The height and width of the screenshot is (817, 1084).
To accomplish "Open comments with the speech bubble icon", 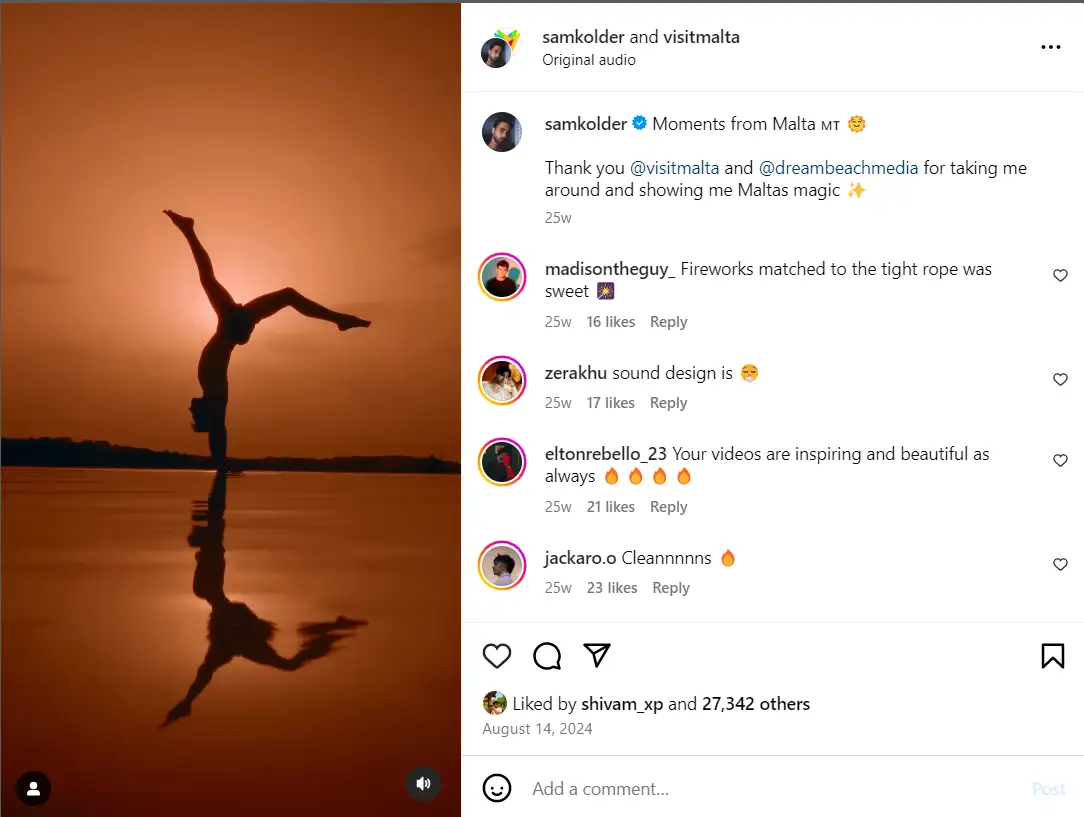I will tap(547, 656).
